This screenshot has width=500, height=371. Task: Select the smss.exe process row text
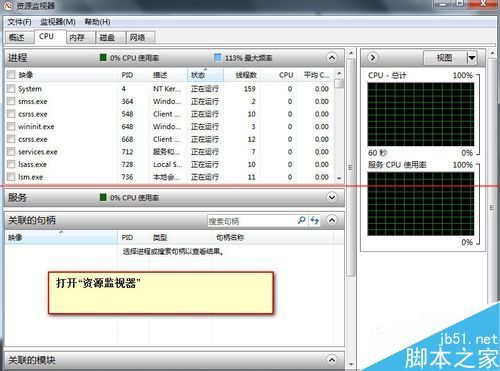(33, 101)
